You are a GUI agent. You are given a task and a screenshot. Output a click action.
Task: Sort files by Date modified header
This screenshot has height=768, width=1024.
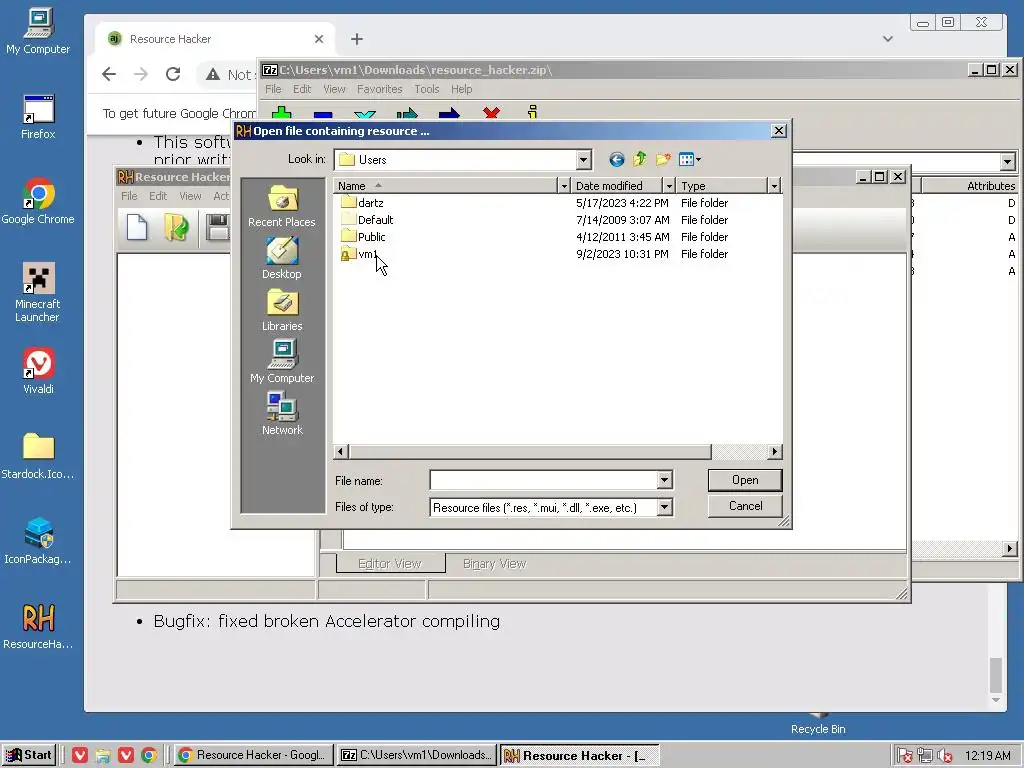tap(617, 186)
